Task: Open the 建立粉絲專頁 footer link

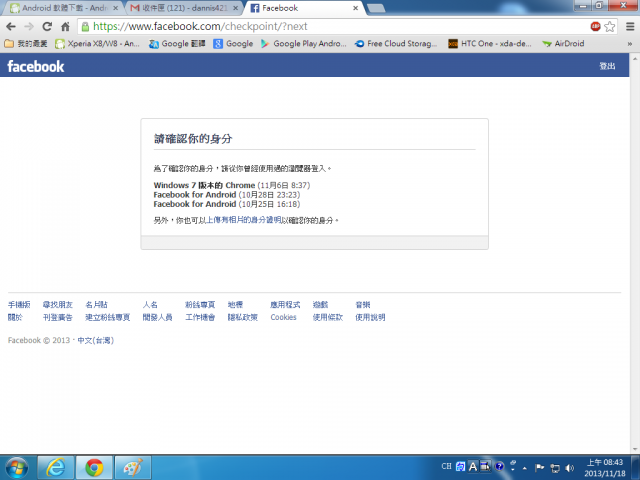Action: click(x=107, y=317)
